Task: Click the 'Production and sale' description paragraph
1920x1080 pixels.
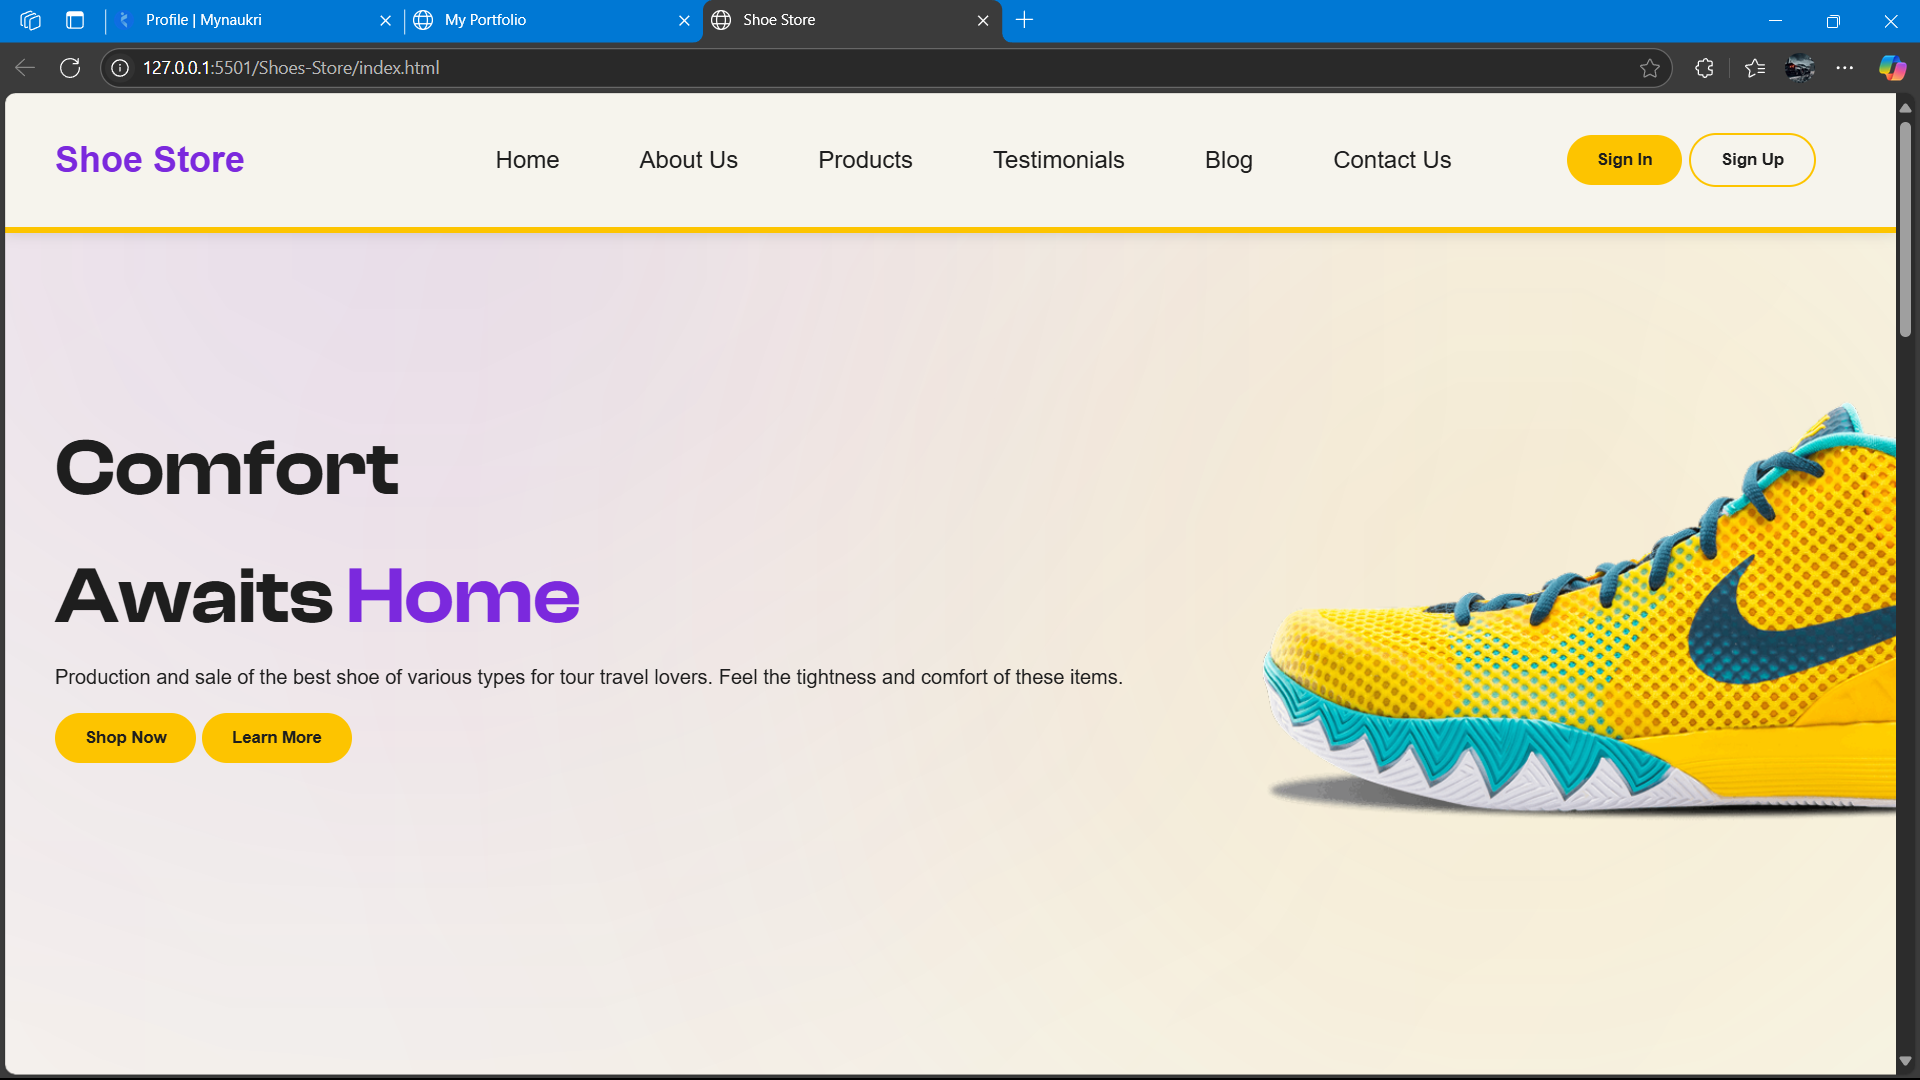Action: [x=589, y=677]
